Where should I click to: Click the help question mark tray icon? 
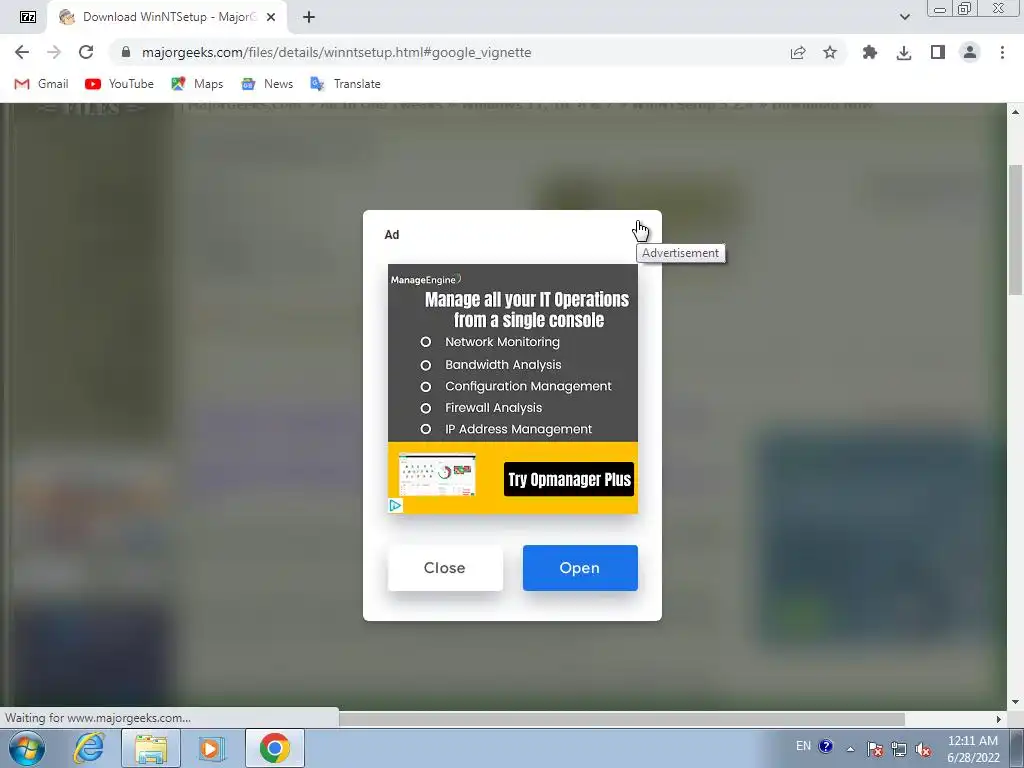pyautogui.click(x=825, y=746)
